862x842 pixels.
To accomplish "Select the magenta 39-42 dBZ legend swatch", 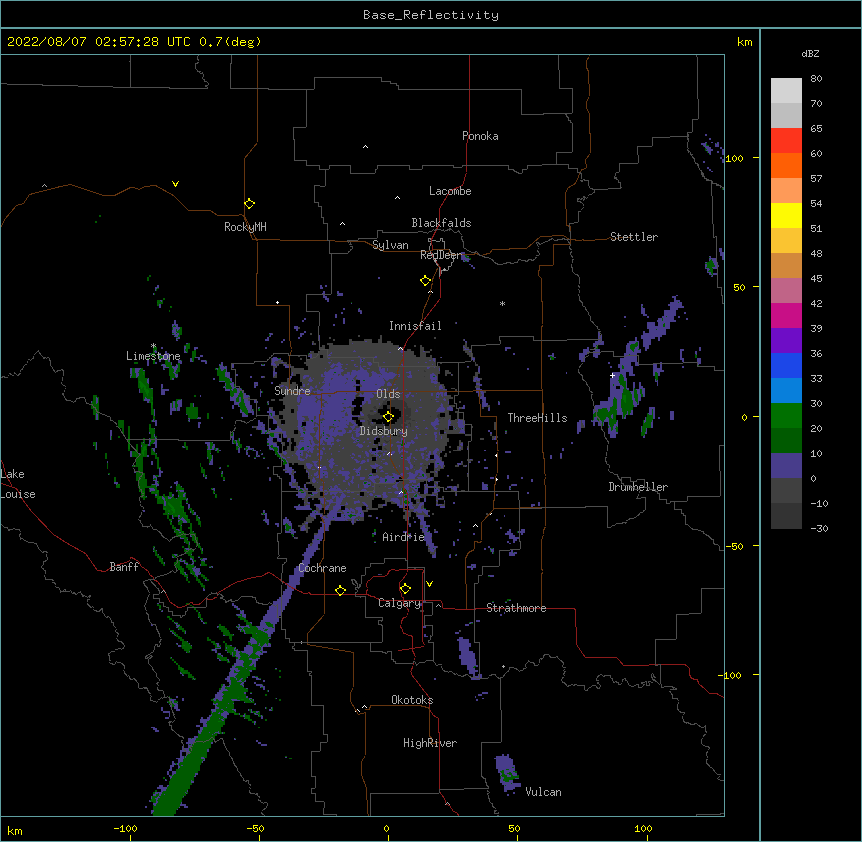I will pos(786,315).
